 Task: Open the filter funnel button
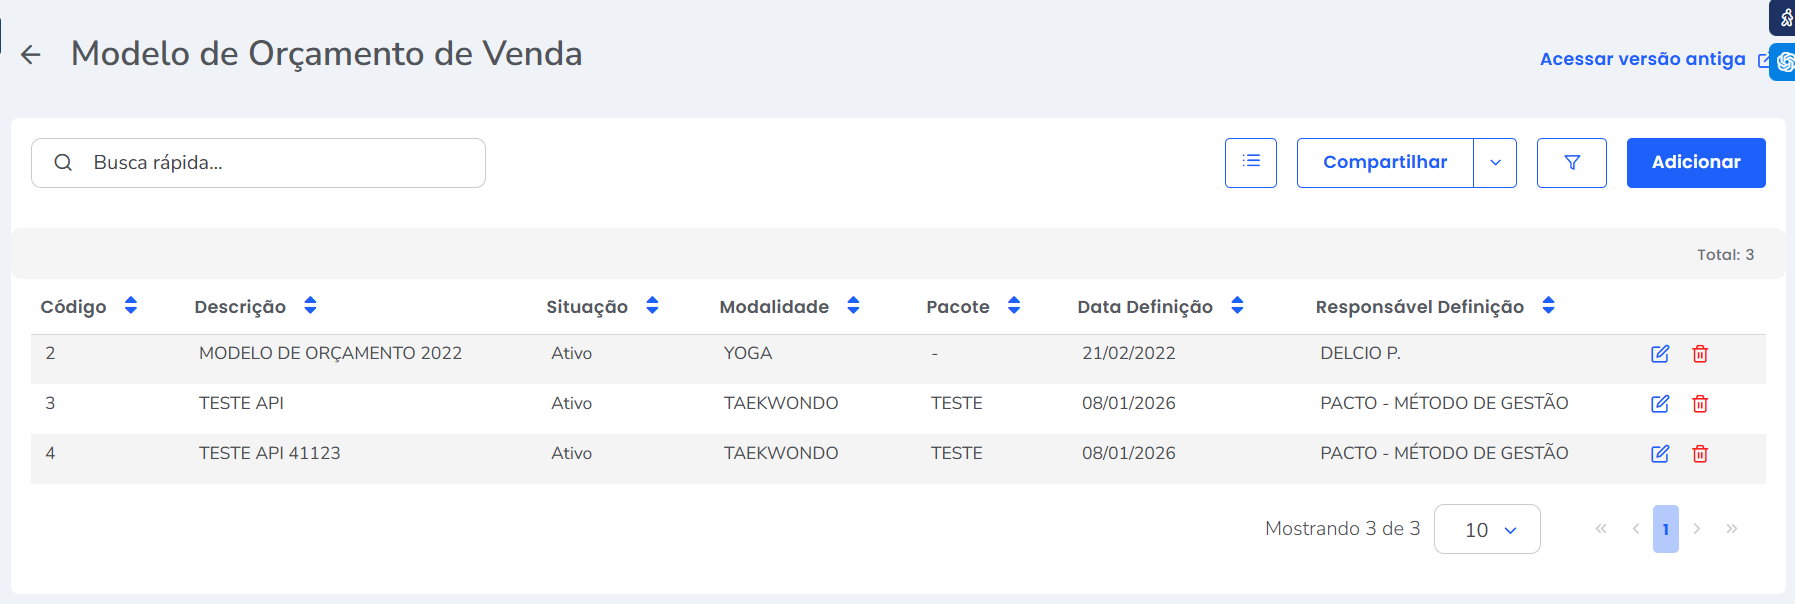[x=1571, y=162]
